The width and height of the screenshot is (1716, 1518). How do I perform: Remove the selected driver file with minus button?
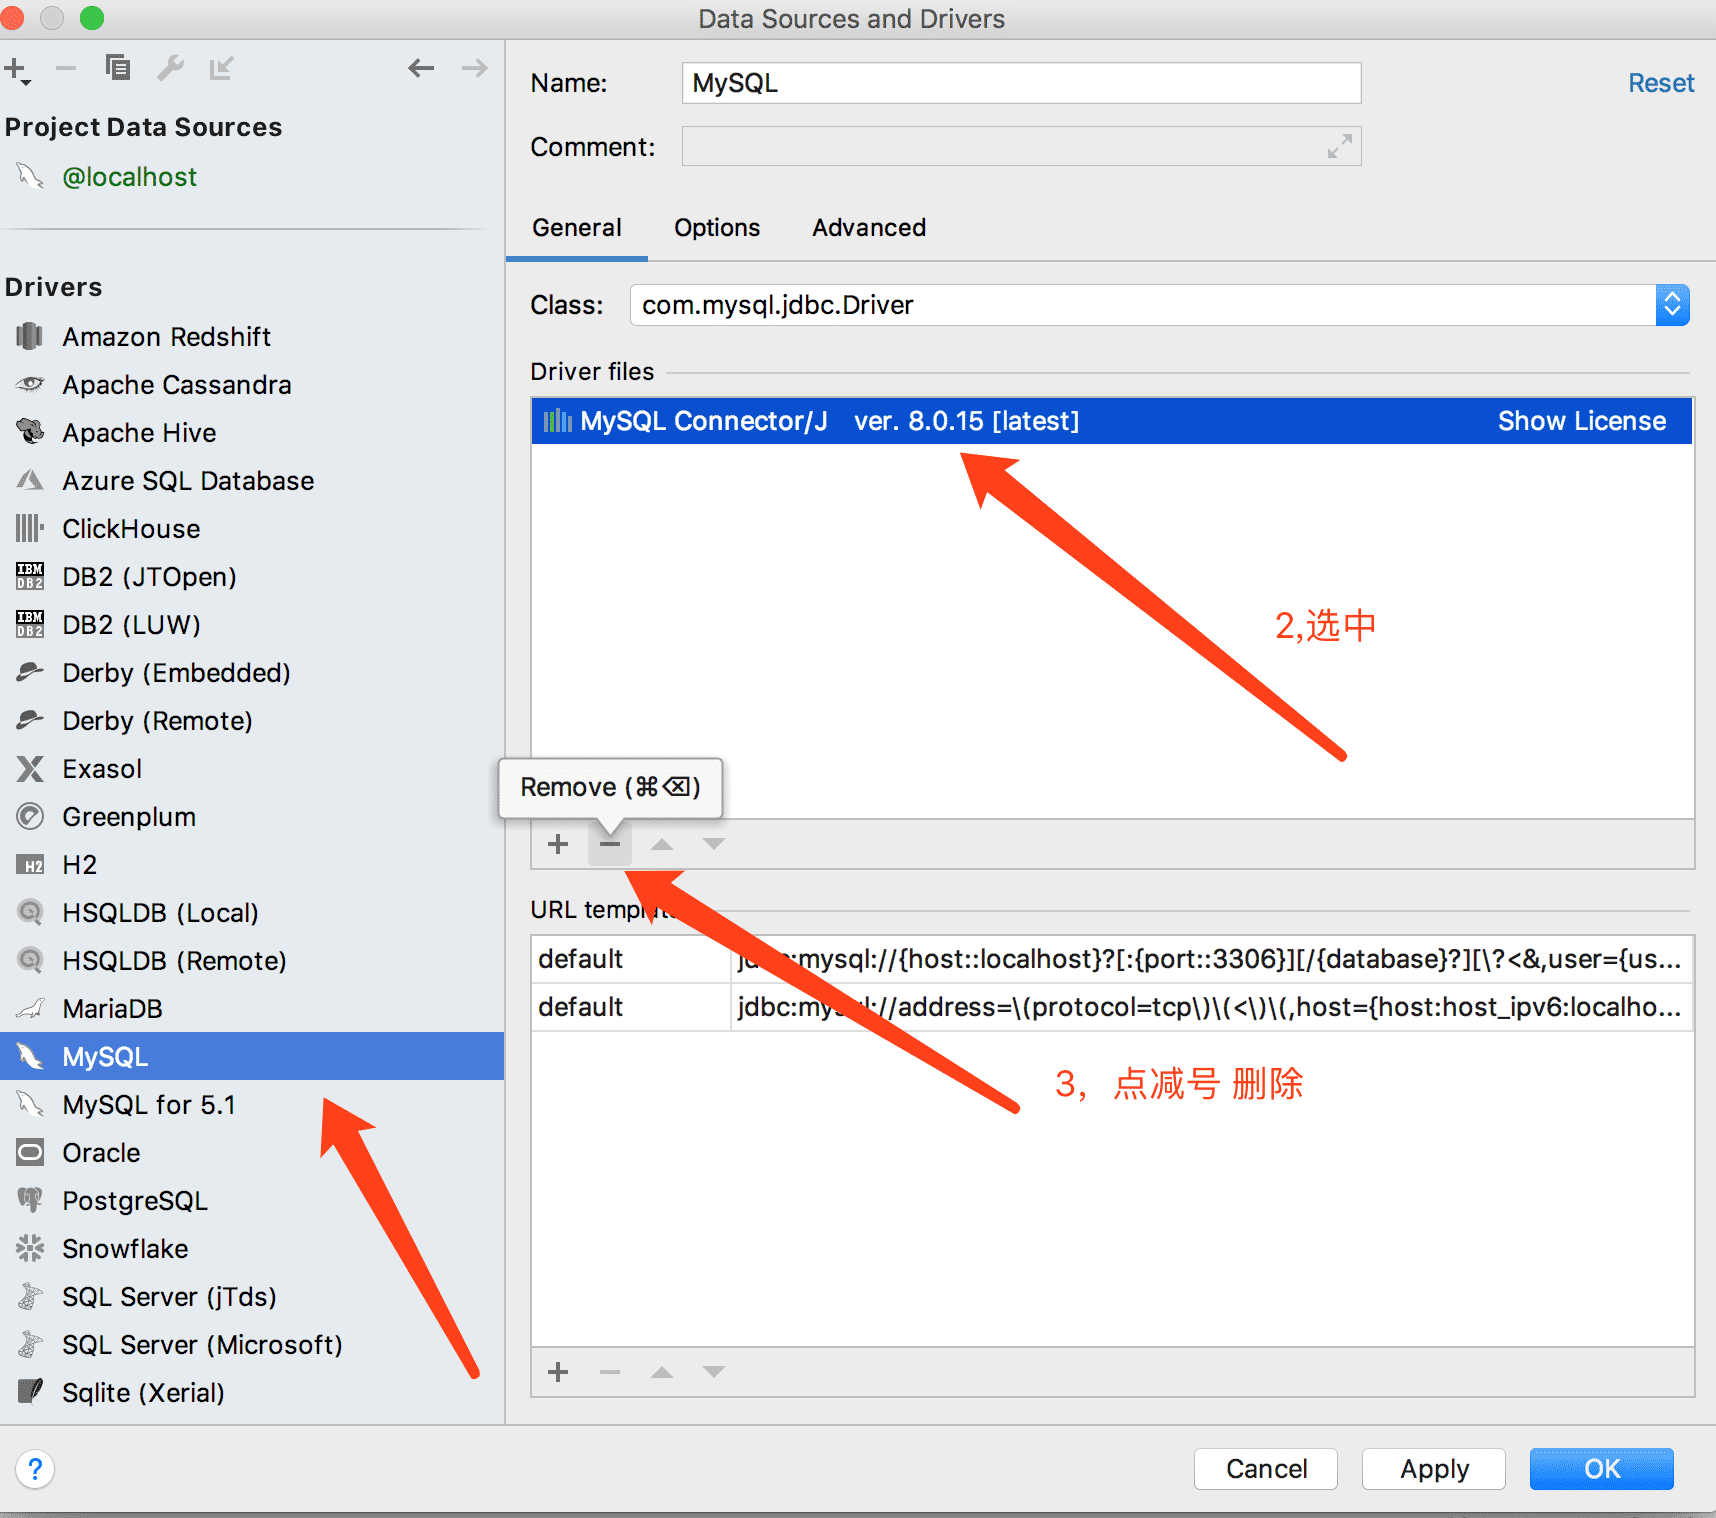point(610,844)
